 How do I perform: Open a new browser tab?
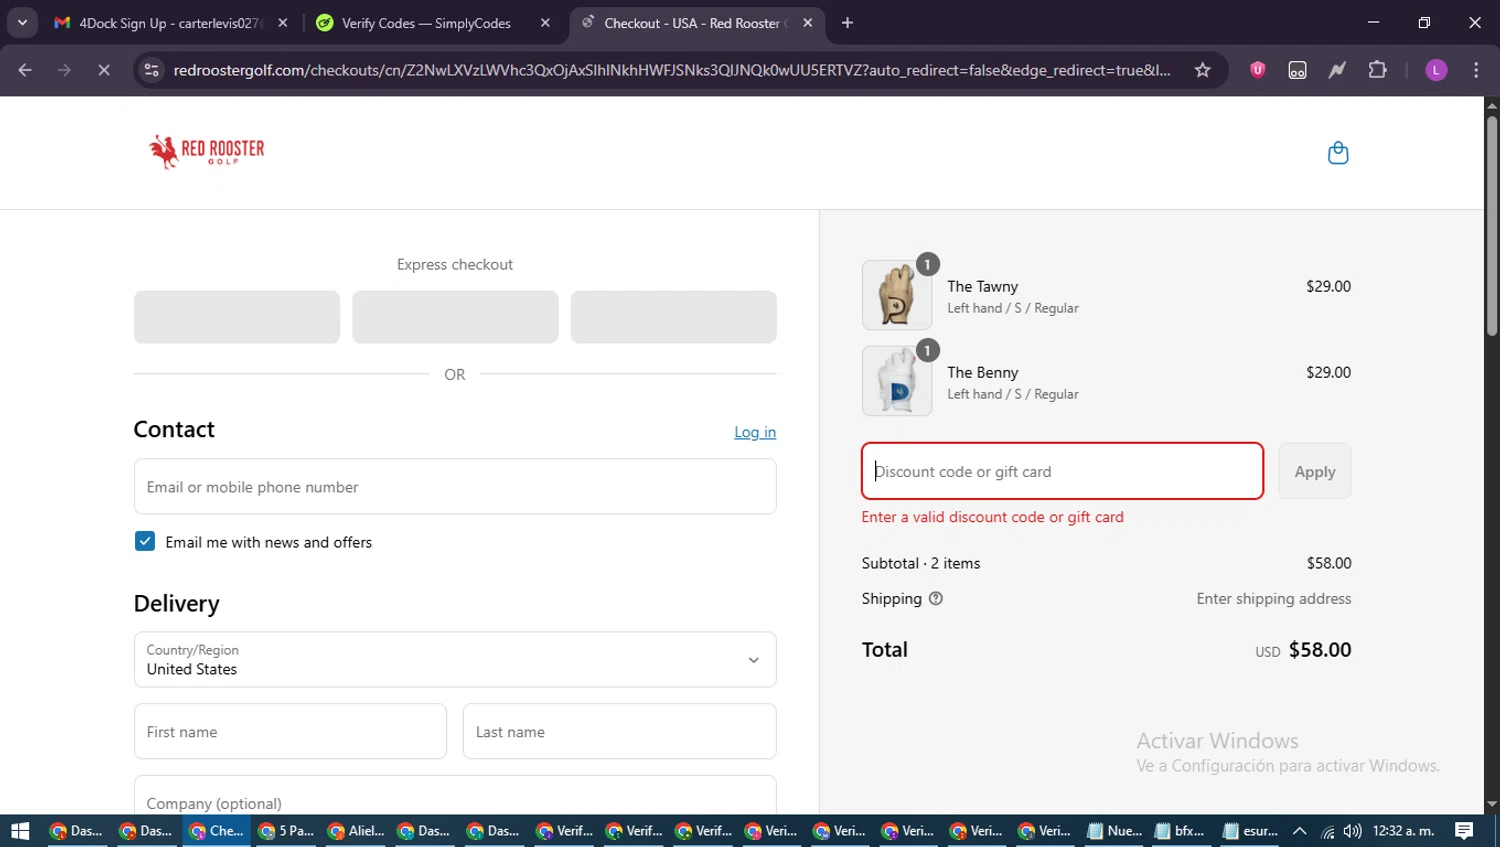coord(847,23)
